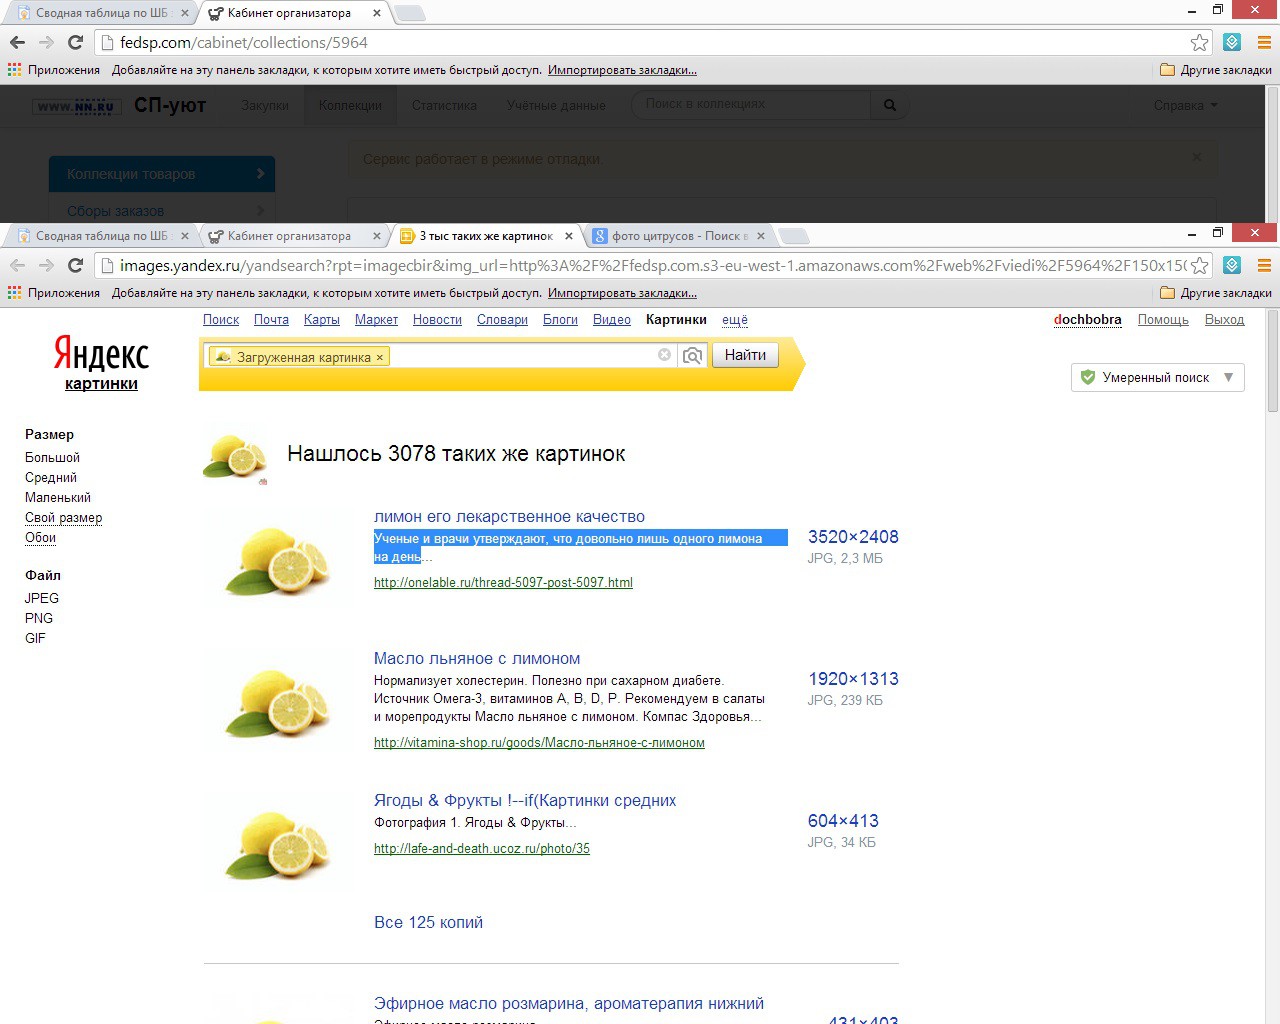
Task: Close the 3 тыс таких же картинок tab
Action: click(569, 236)
